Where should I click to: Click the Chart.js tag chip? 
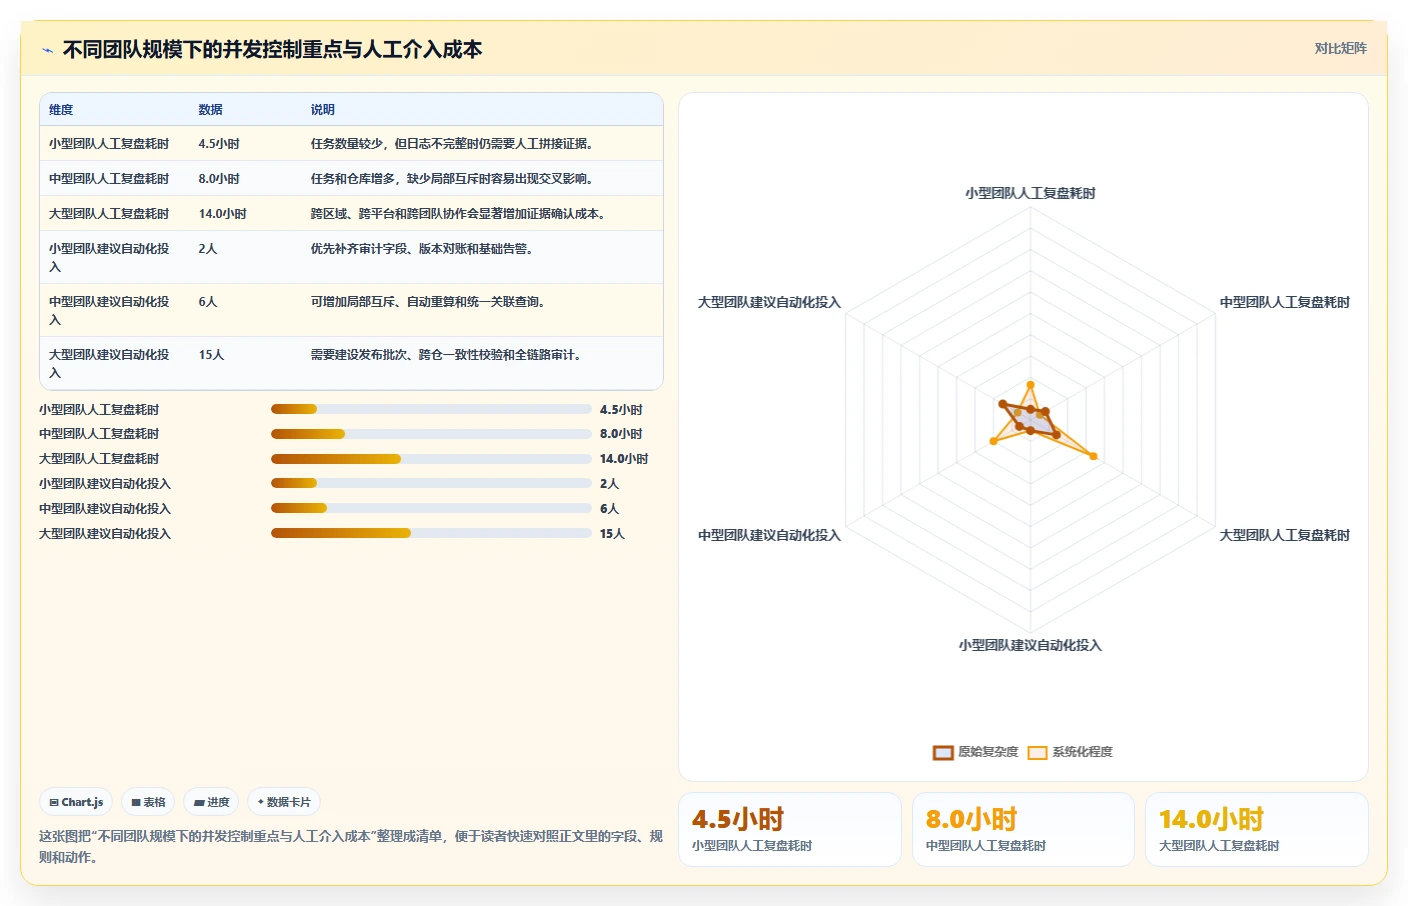[76, 802]
